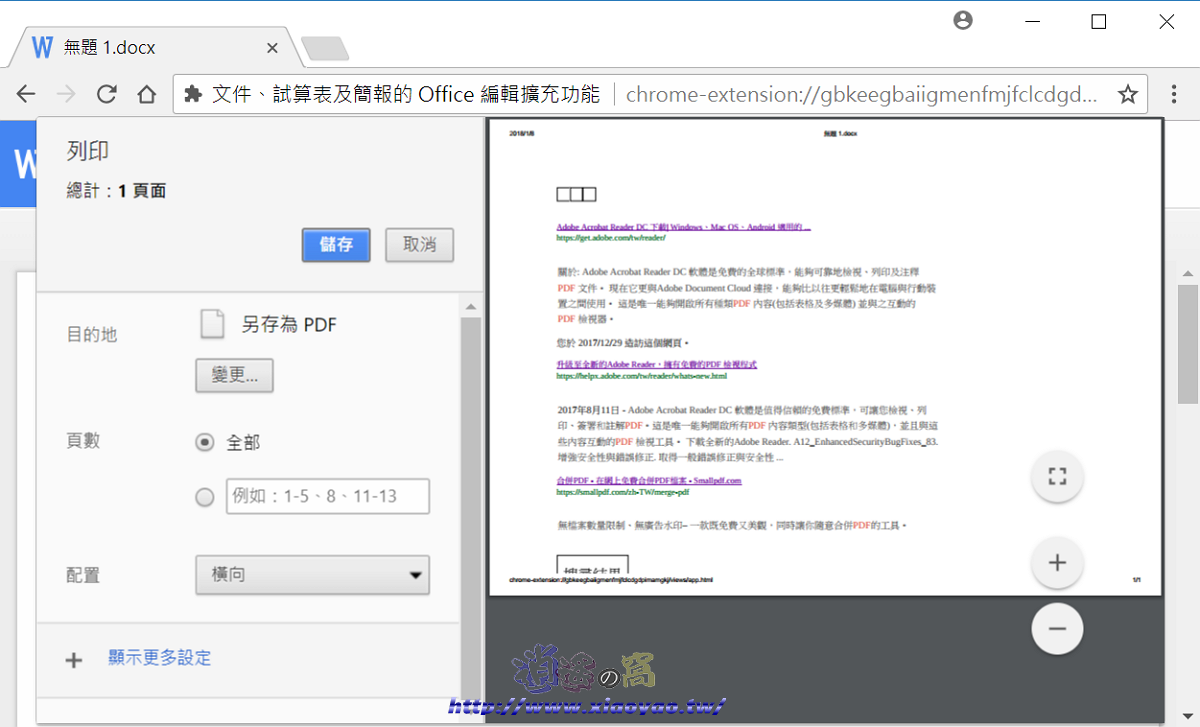This screenshot has height=727, width=1200.
Task: Zoom out the print preview
Action: point(1057,629)
